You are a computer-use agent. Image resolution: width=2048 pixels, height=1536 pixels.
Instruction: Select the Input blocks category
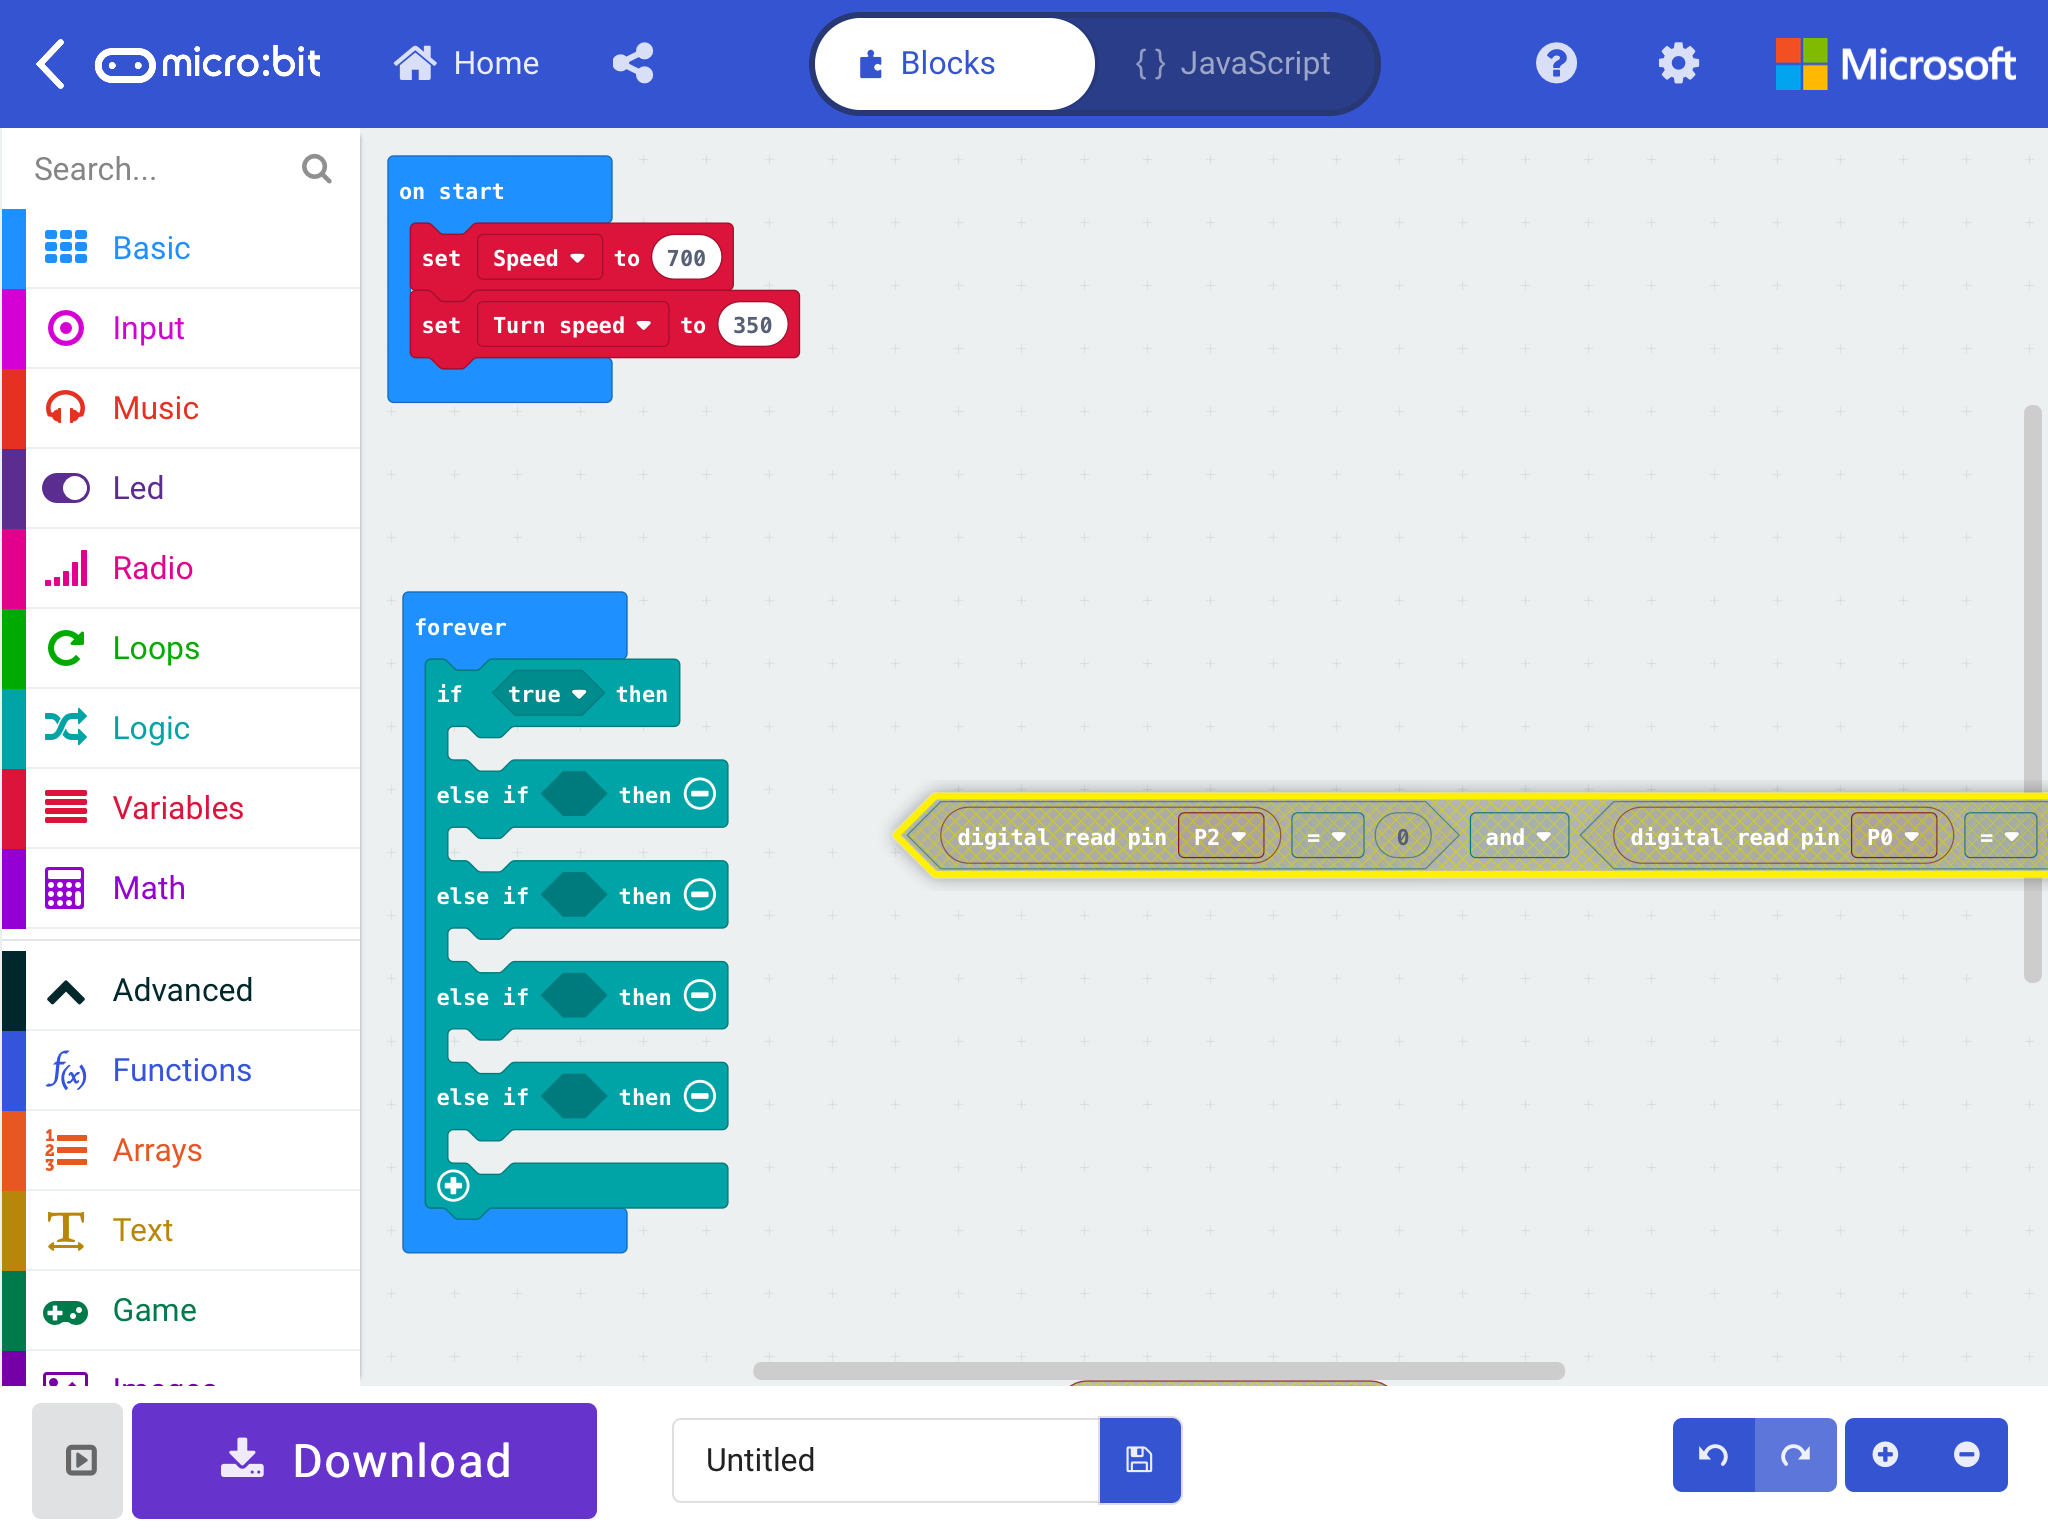[148, 327]
